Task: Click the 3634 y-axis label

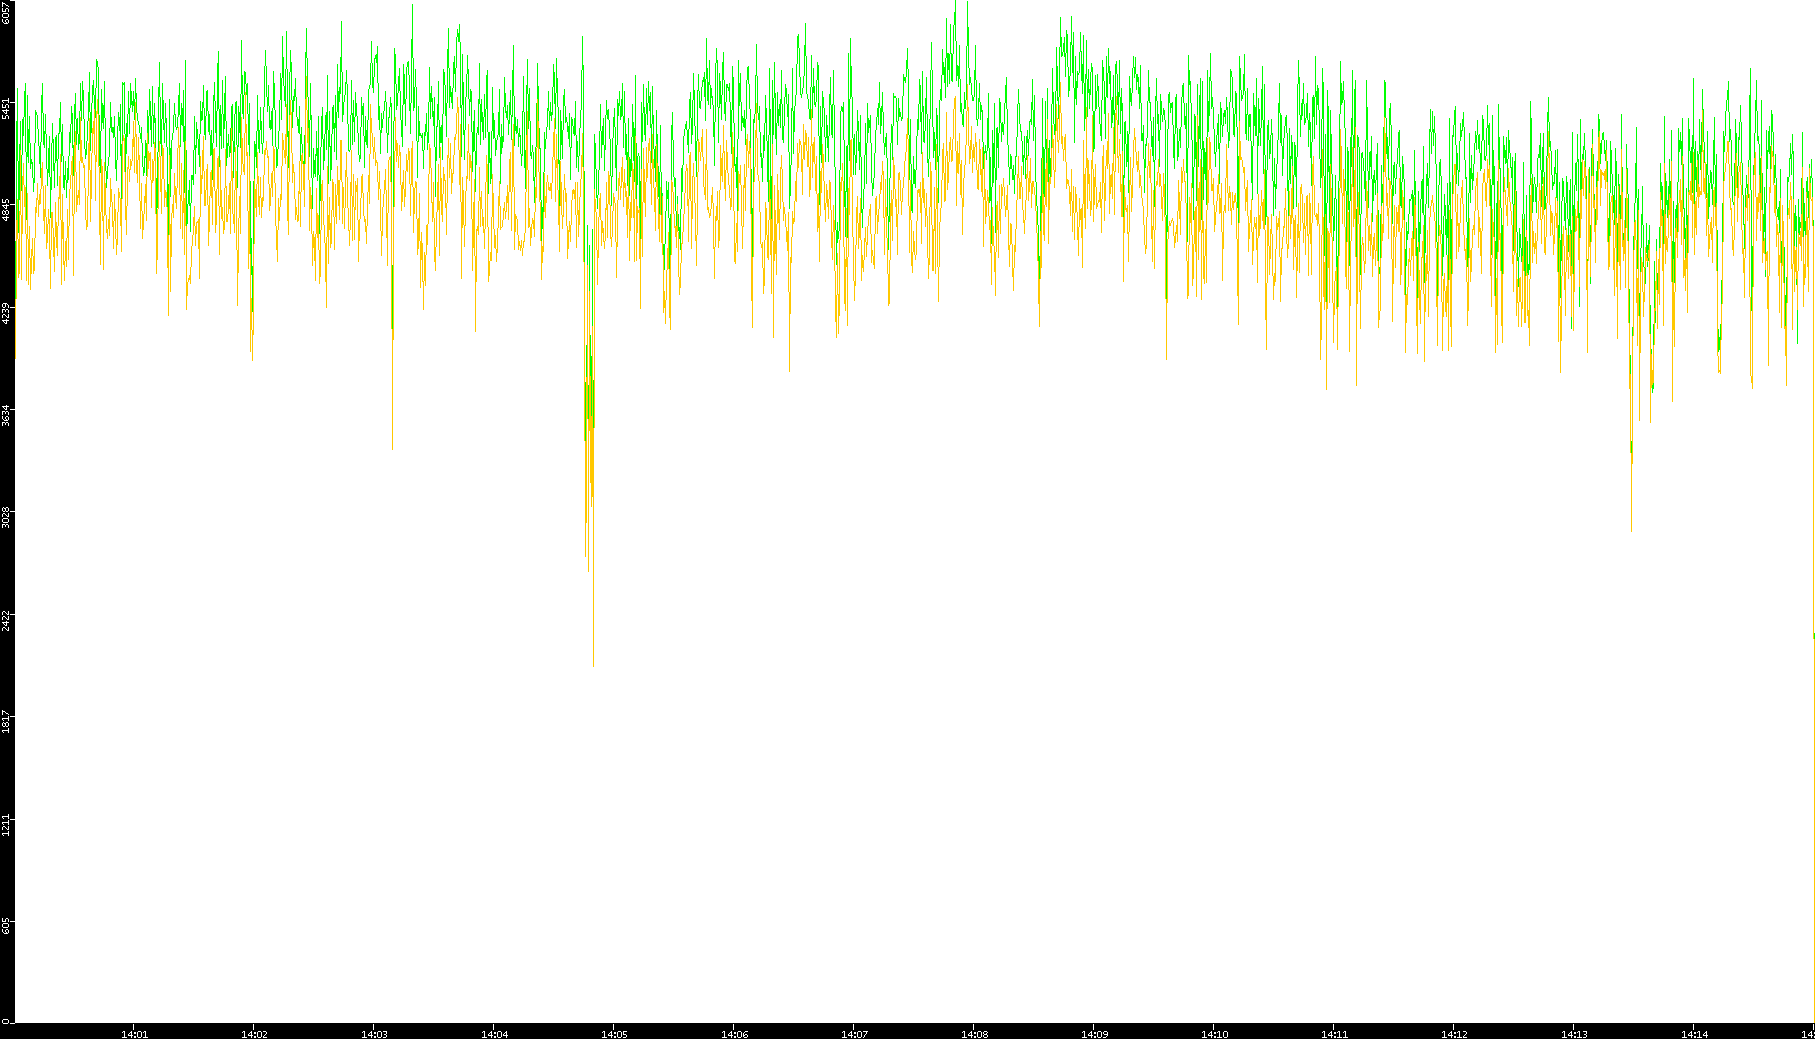Action: 7,414
